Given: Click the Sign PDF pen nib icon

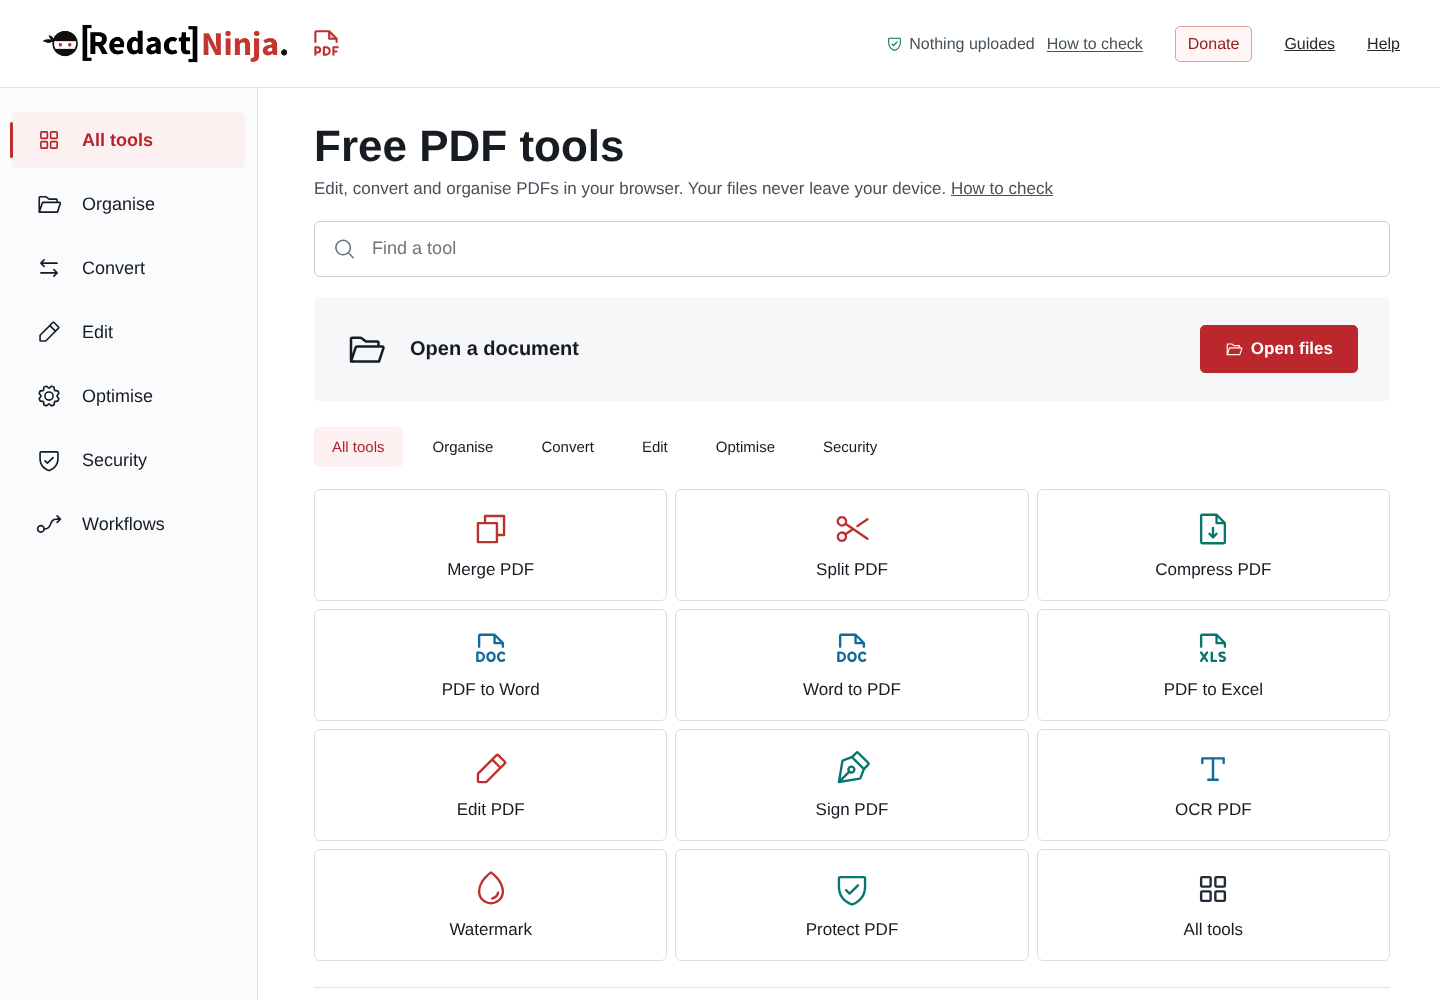Looking at the screenshot, I should (852, 768).
